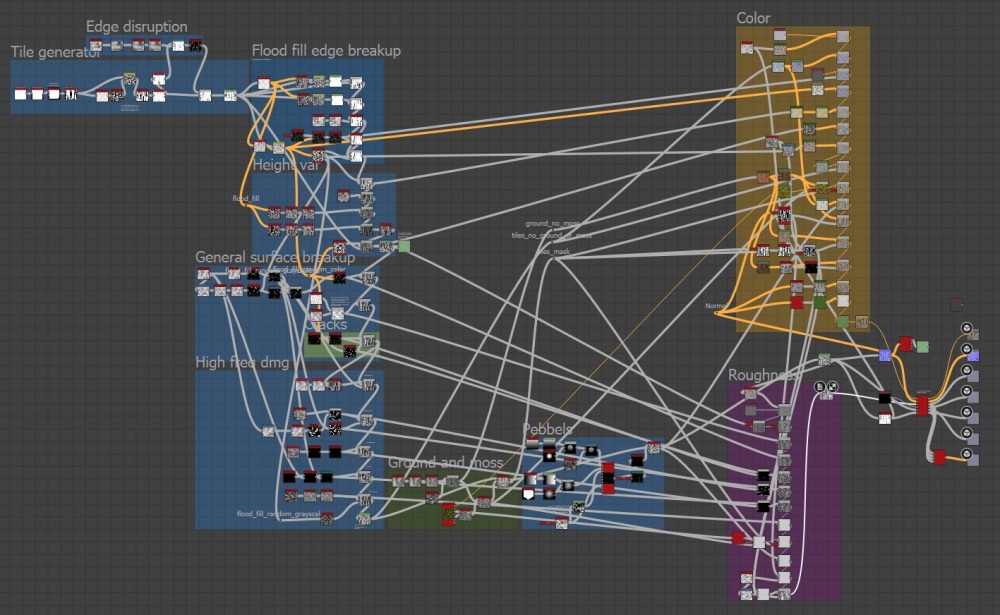
Task: Select the red node wired to bottom output
Action: point(939,457)
